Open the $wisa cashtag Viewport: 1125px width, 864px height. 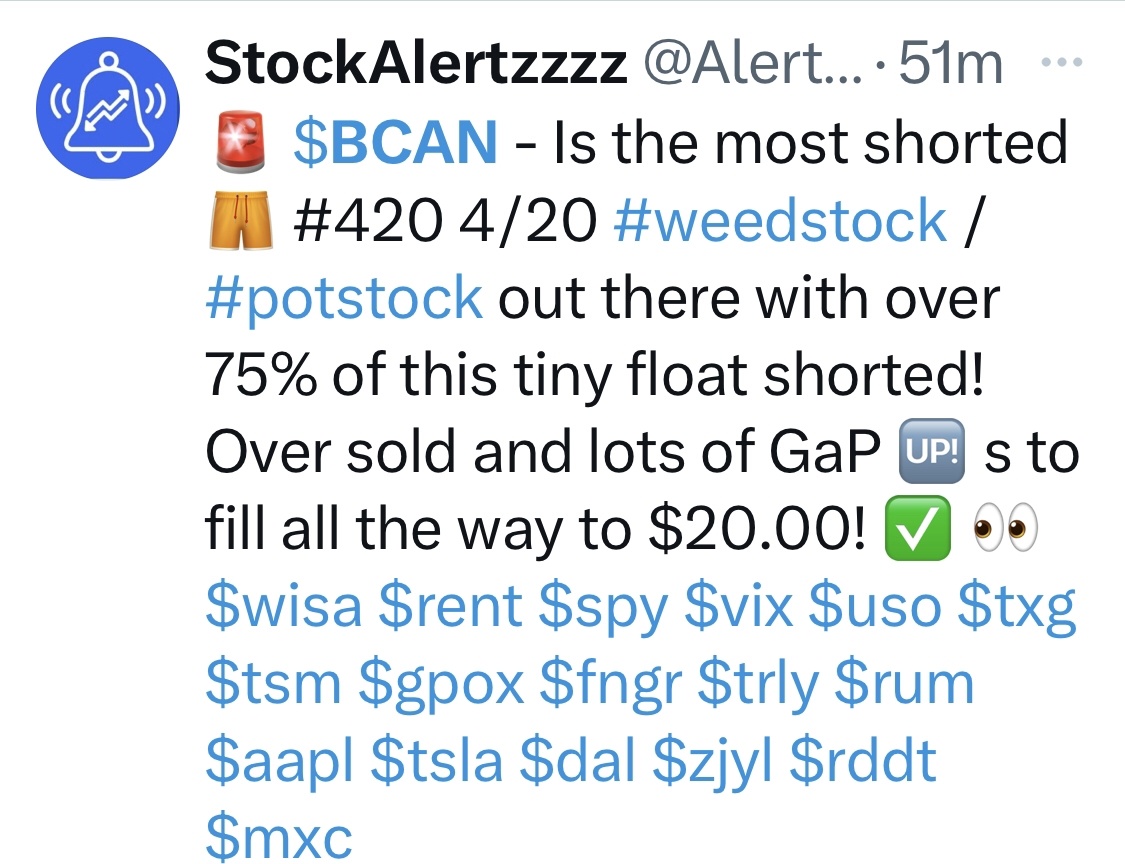283,606
